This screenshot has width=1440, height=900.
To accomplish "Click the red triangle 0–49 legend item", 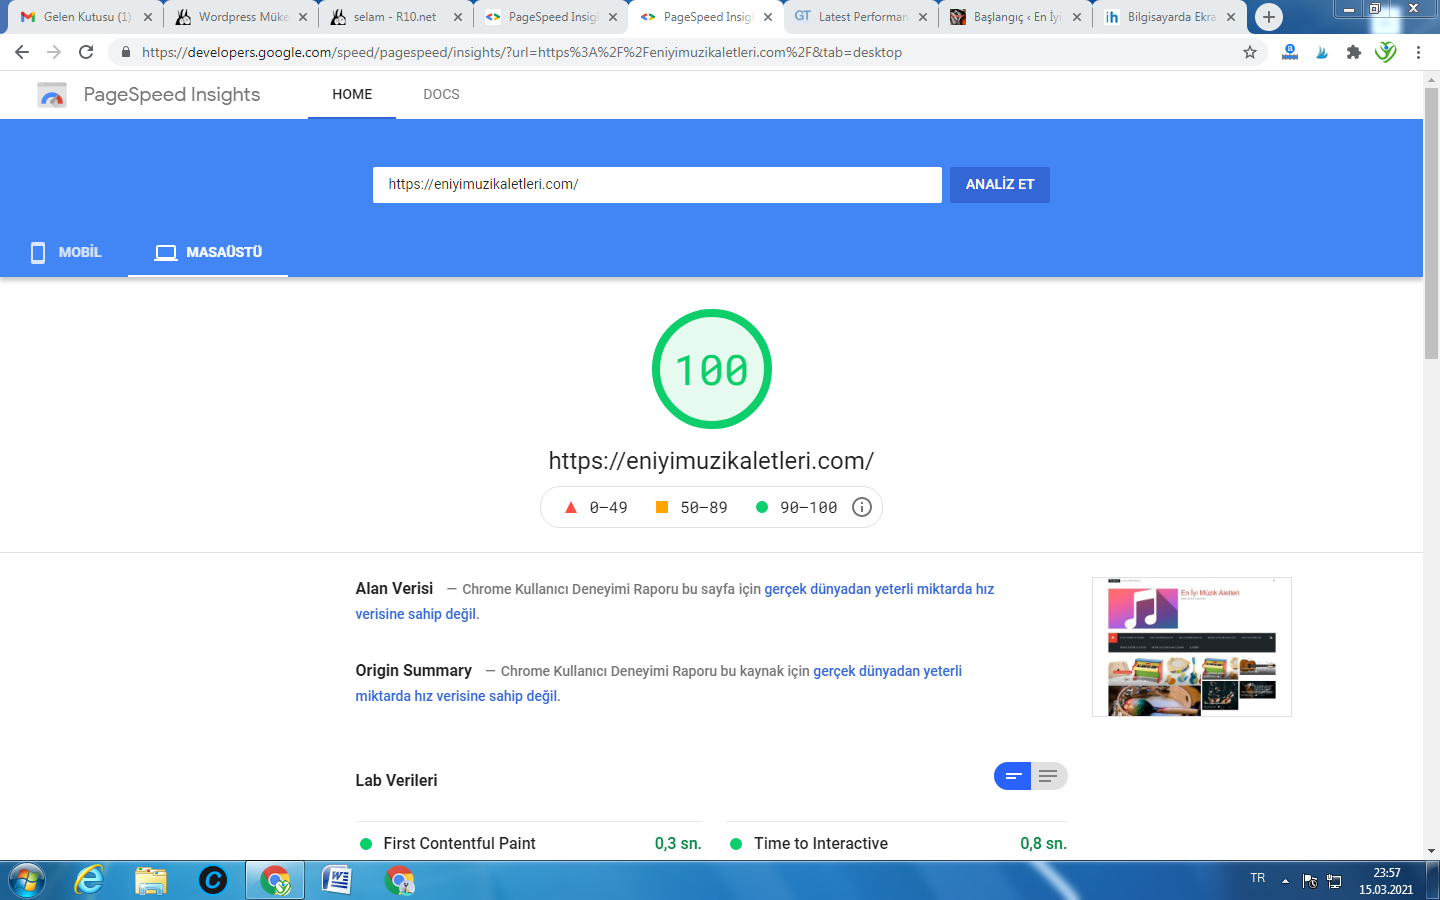I will [596, 508].
